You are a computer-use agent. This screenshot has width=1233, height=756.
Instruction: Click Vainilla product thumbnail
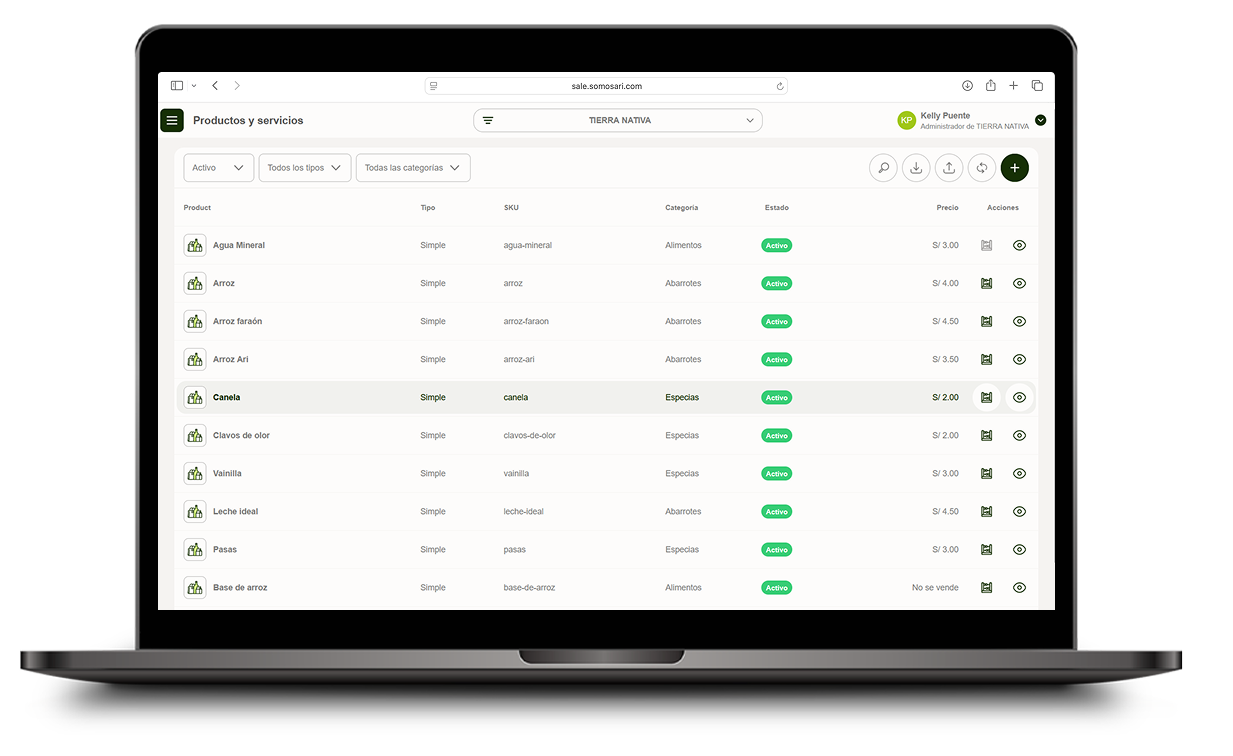coord(195,473)
